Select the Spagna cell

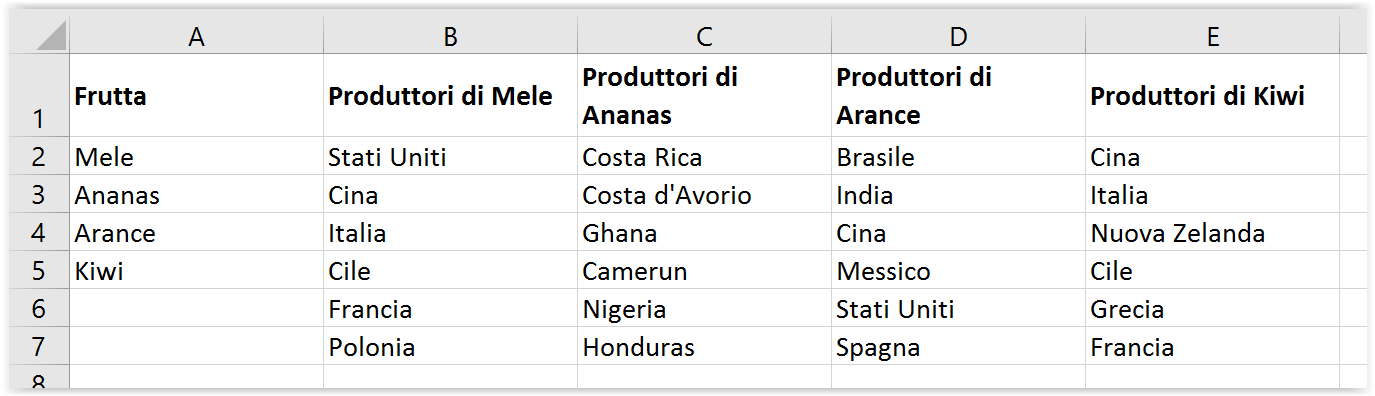click(959, 347)
